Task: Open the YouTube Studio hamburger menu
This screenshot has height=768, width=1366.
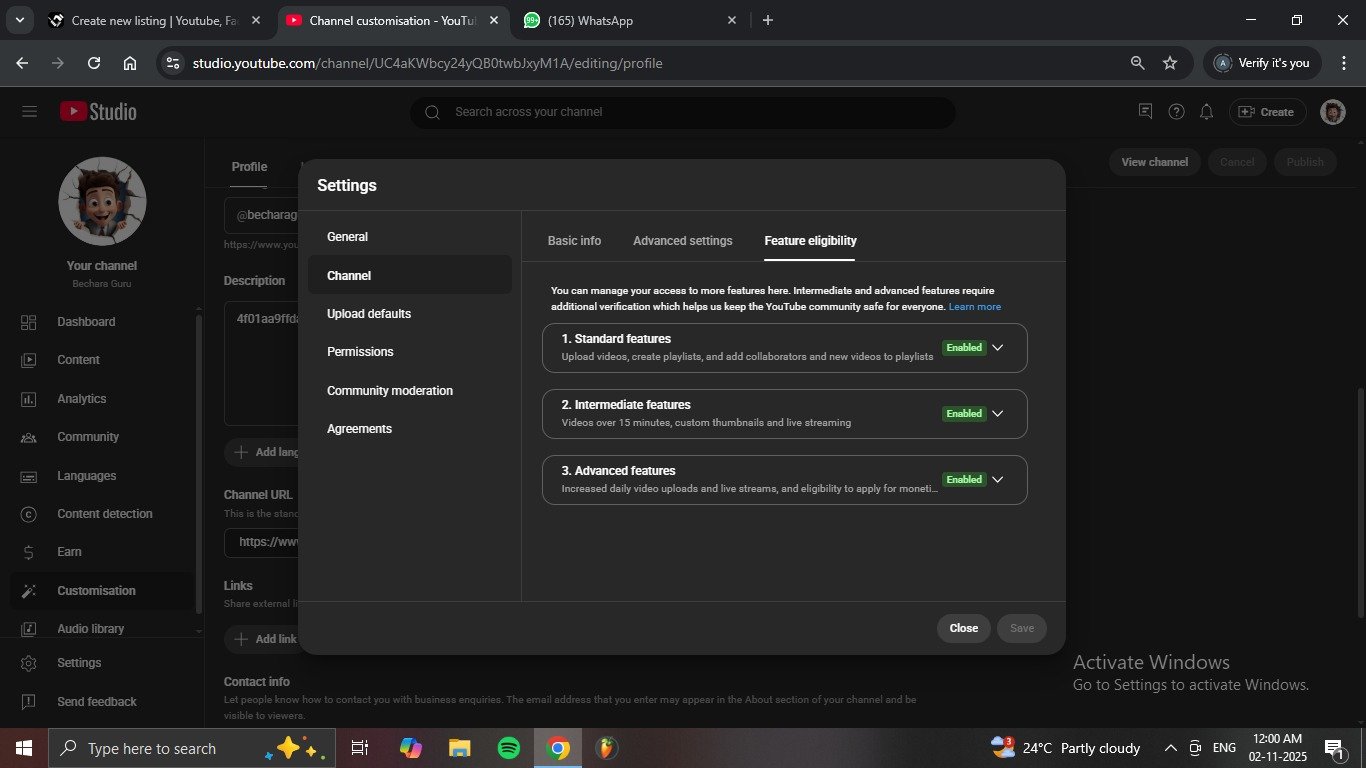Action: tap(29, 112)
